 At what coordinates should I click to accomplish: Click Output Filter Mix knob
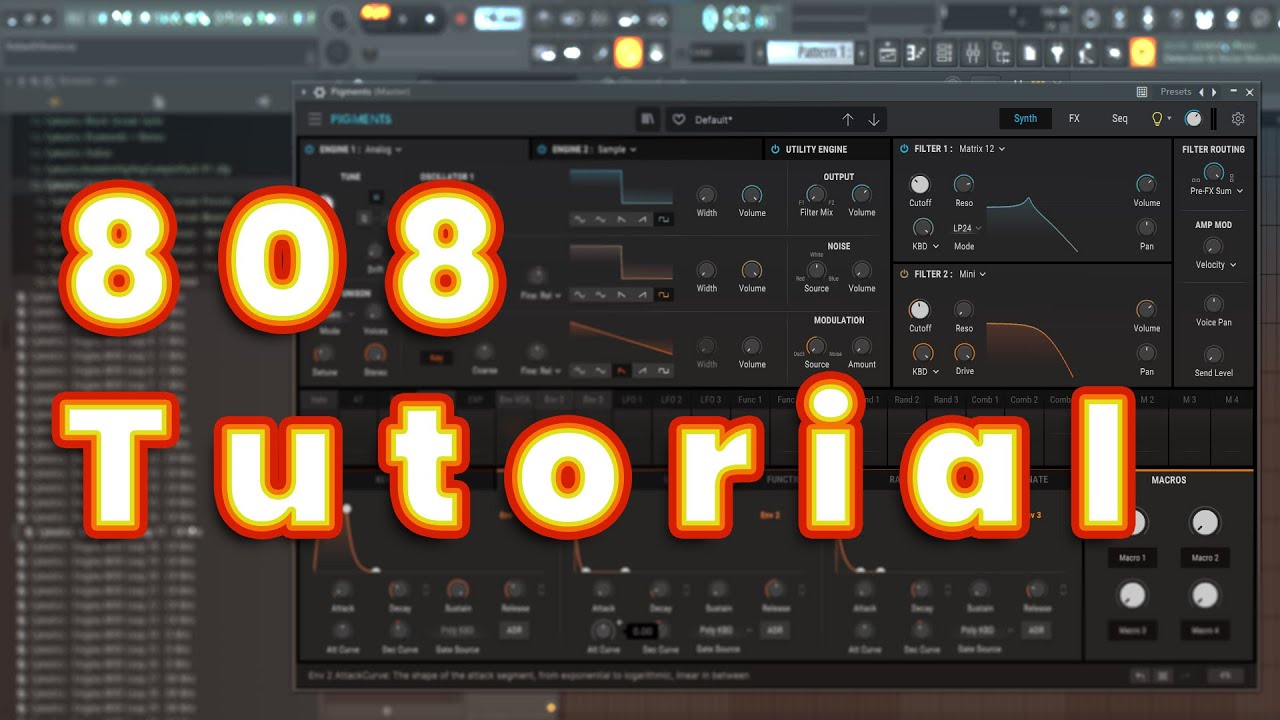[x=816, y=195]
